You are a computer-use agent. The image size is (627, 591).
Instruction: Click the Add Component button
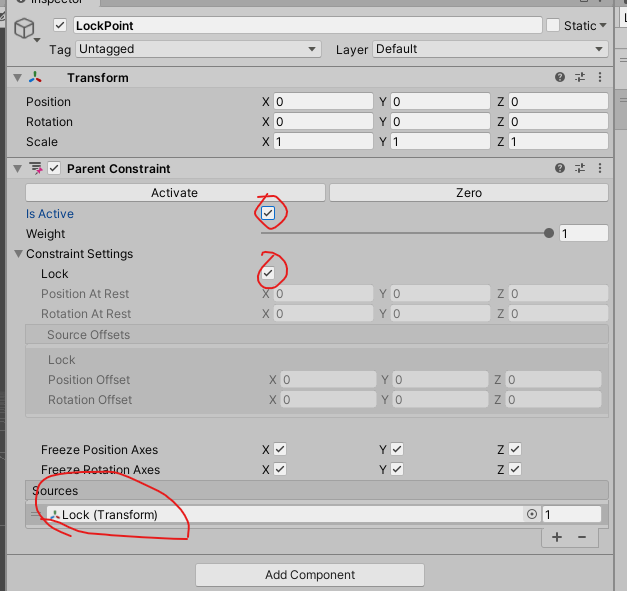click(x=310, y=575)
